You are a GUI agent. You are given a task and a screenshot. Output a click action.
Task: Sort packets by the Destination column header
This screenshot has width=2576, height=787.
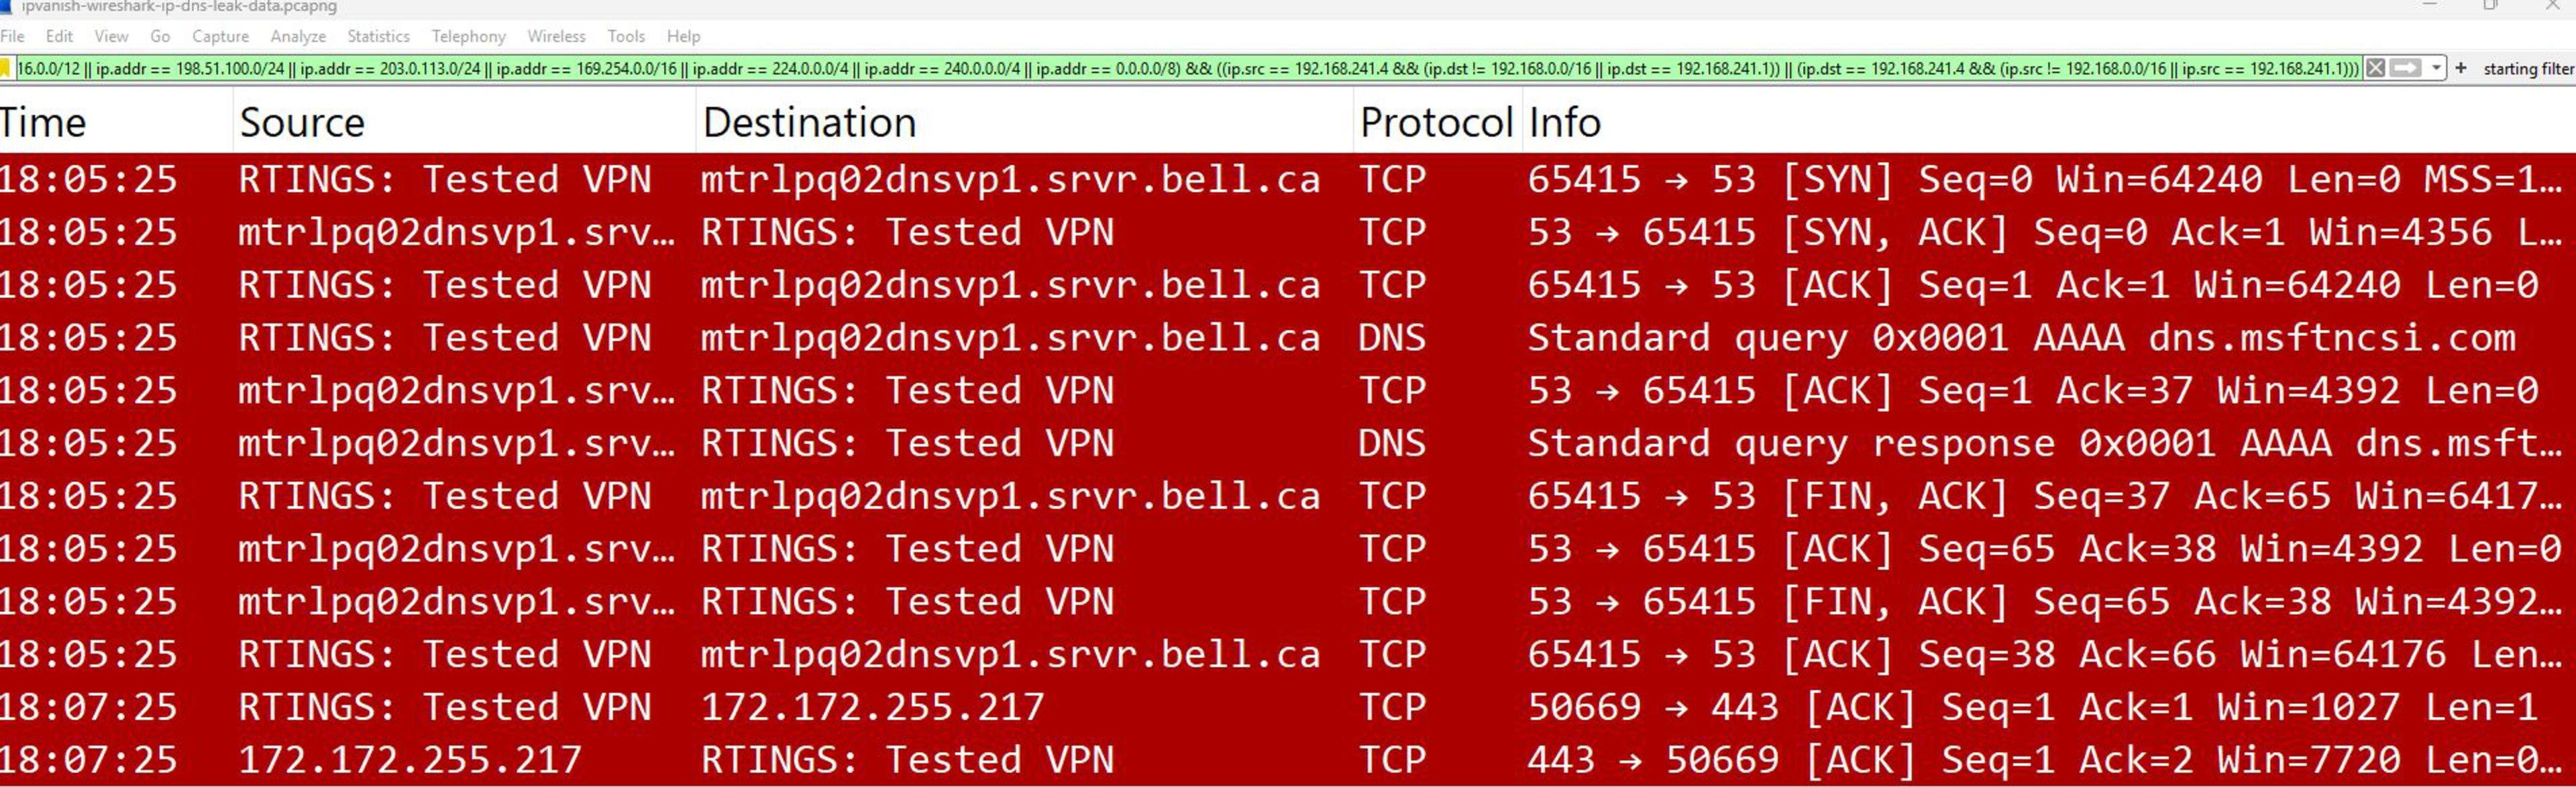pyautogui.click(x=809, y=123)
